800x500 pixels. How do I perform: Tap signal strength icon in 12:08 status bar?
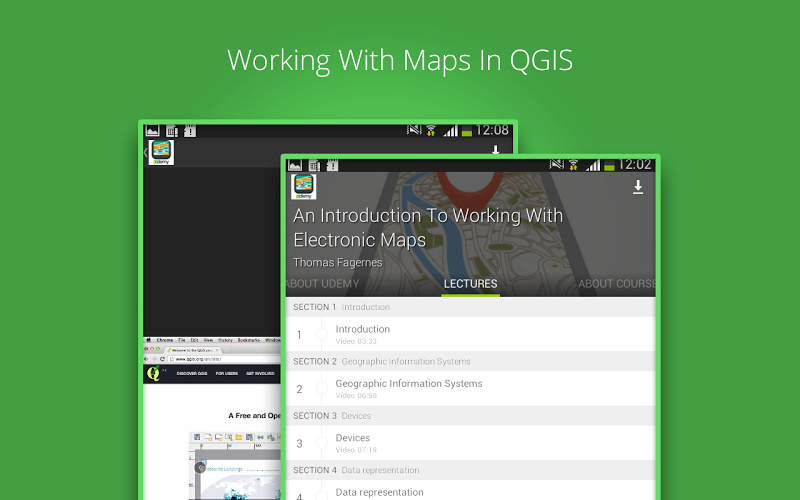tap(451, 131)
